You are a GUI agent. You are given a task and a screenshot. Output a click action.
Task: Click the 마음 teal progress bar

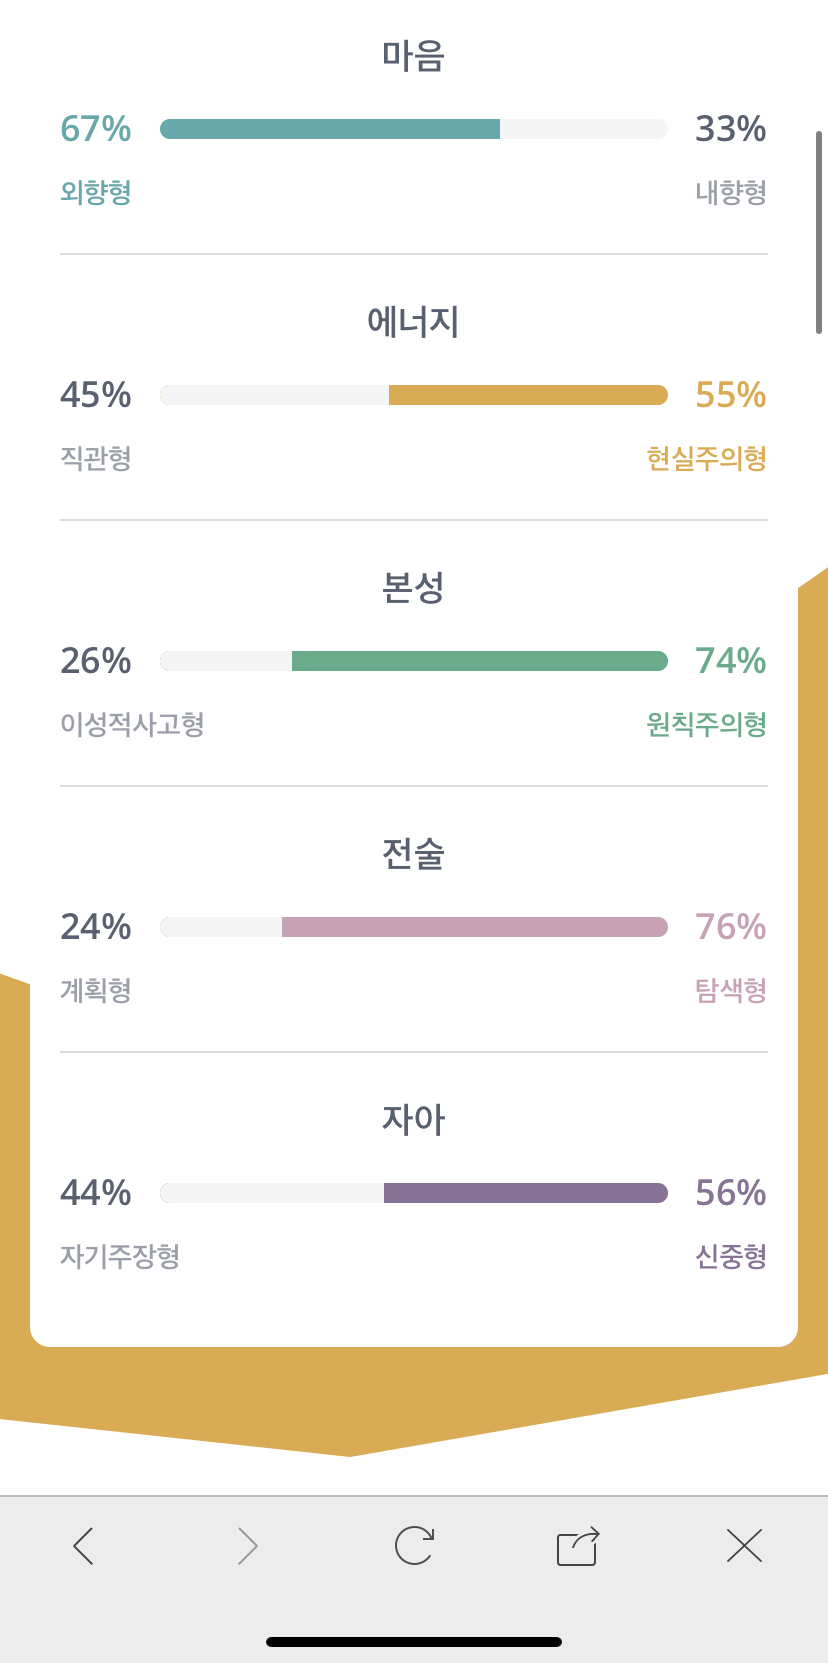coord(330,129)
